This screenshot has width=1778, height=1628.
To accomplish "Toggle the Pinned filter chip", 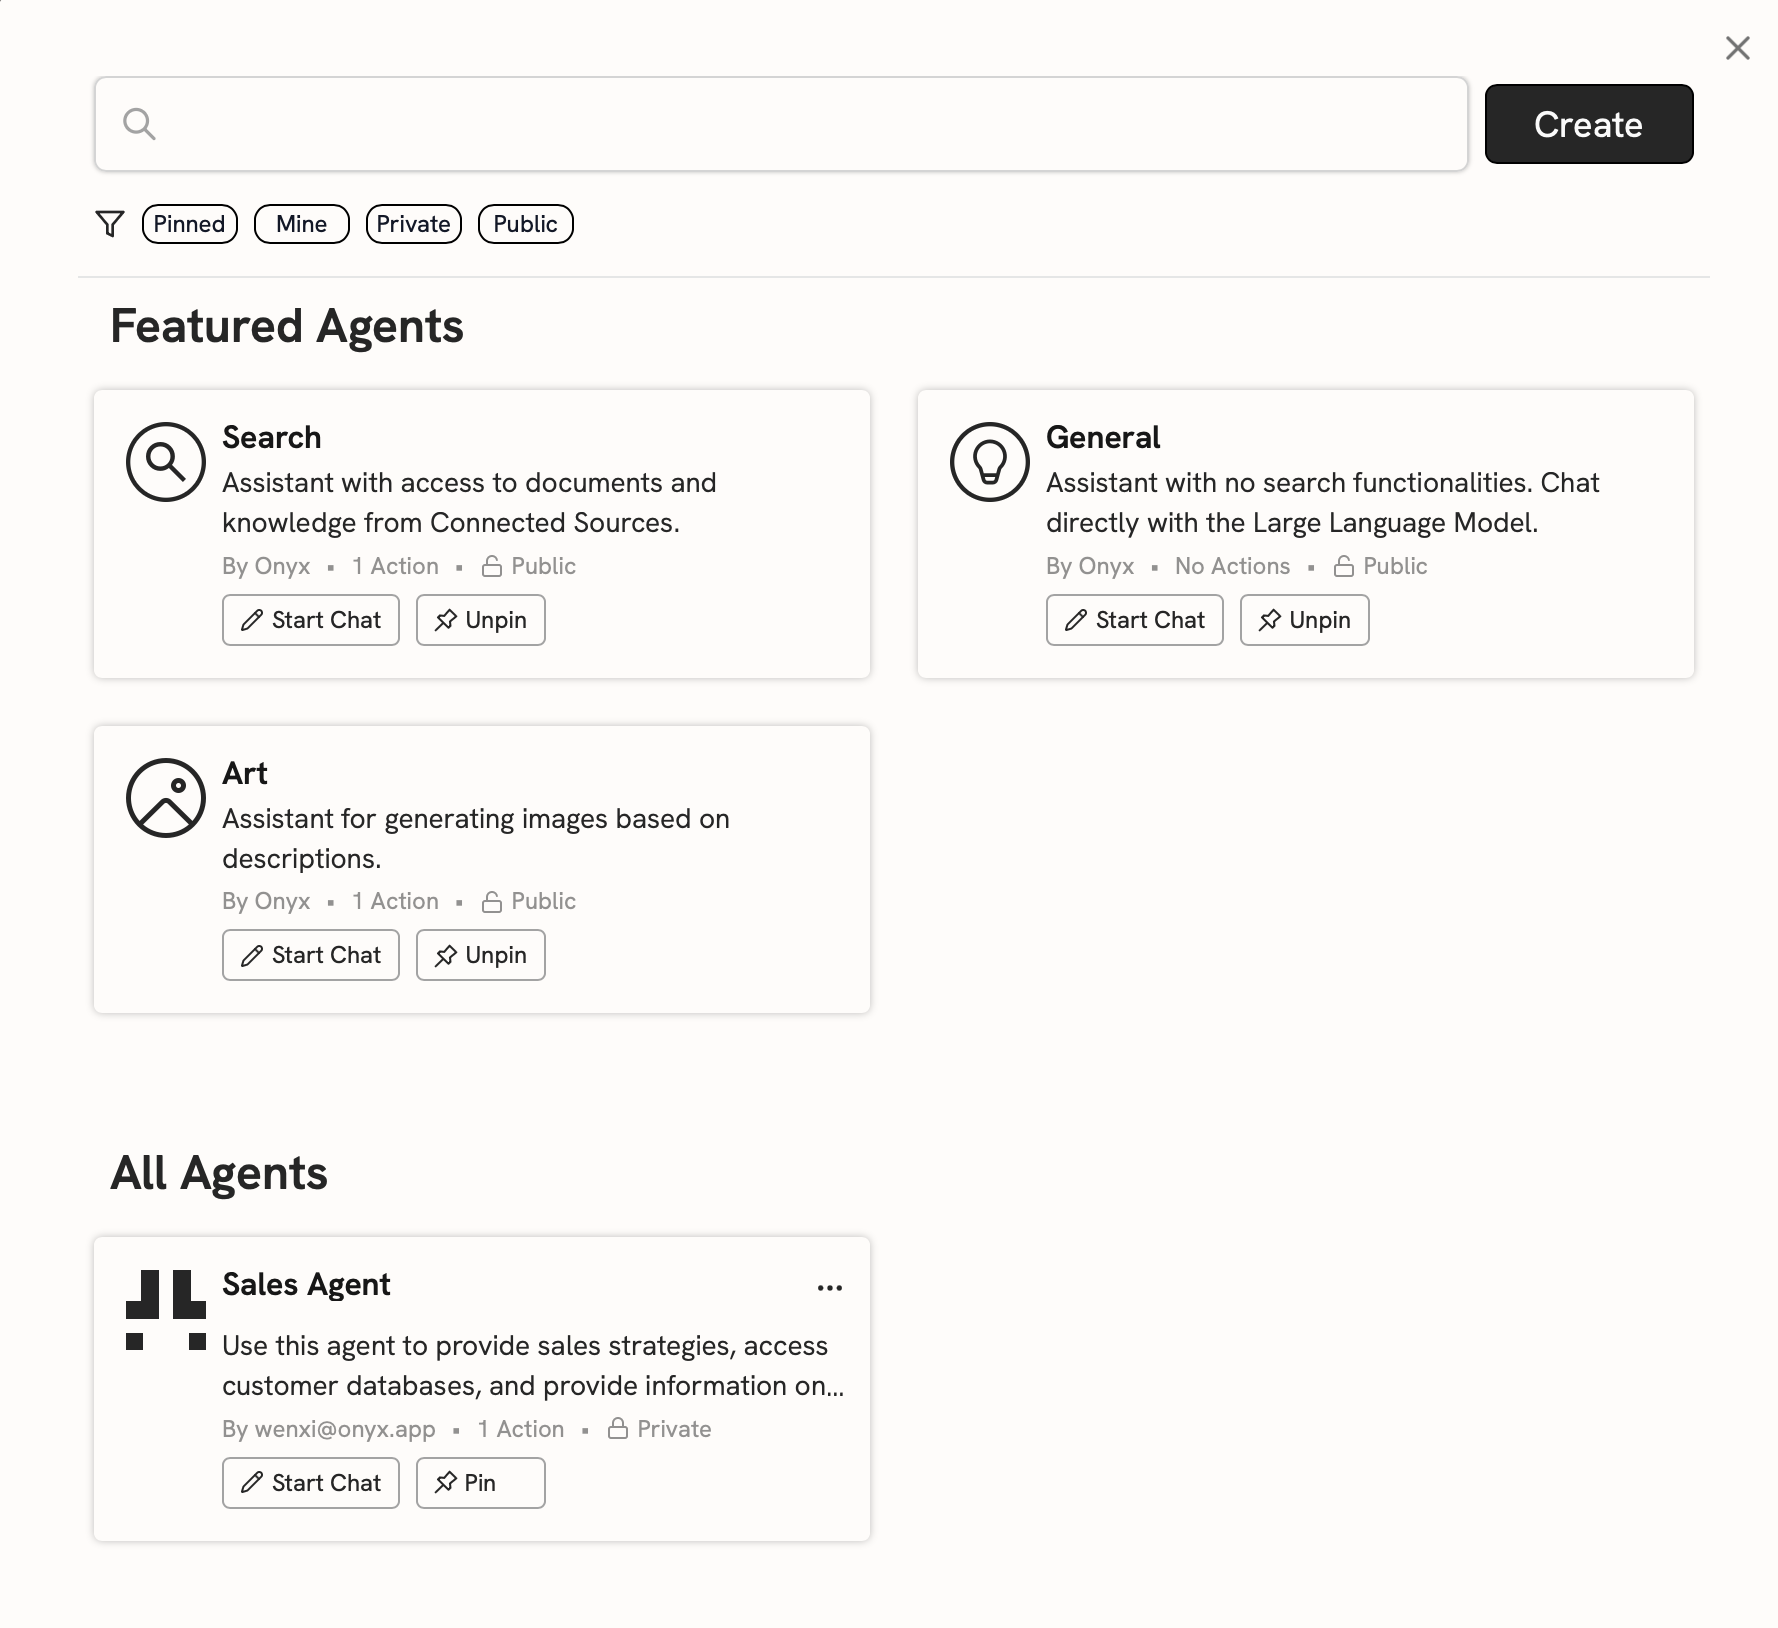I will pyautogui.click(x=189, y=224).
